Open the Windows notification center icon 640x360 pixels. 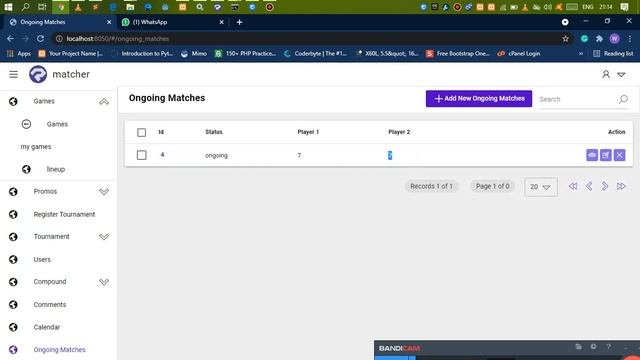tap(624, 7)
